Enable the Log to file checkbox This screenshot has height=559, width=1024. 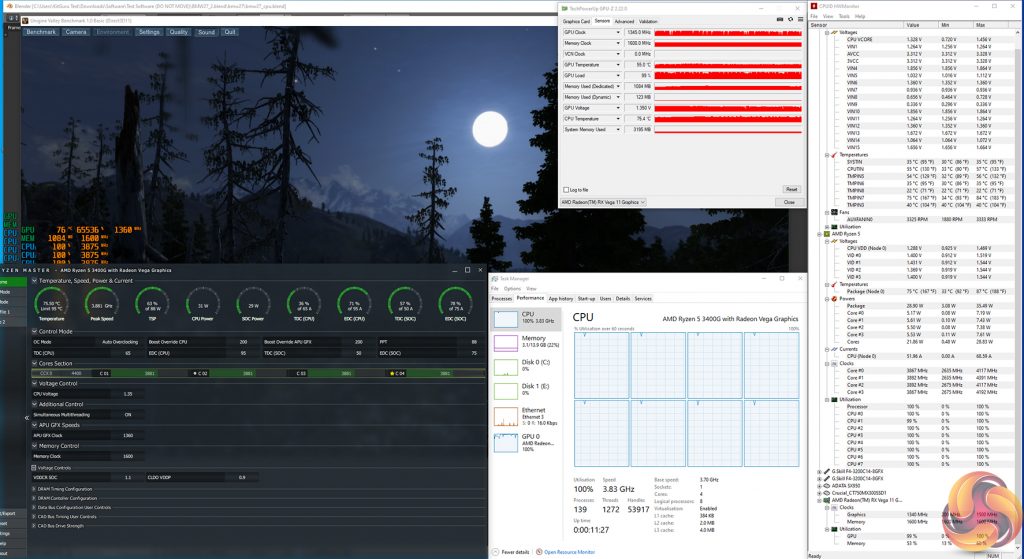click(567, 189)
